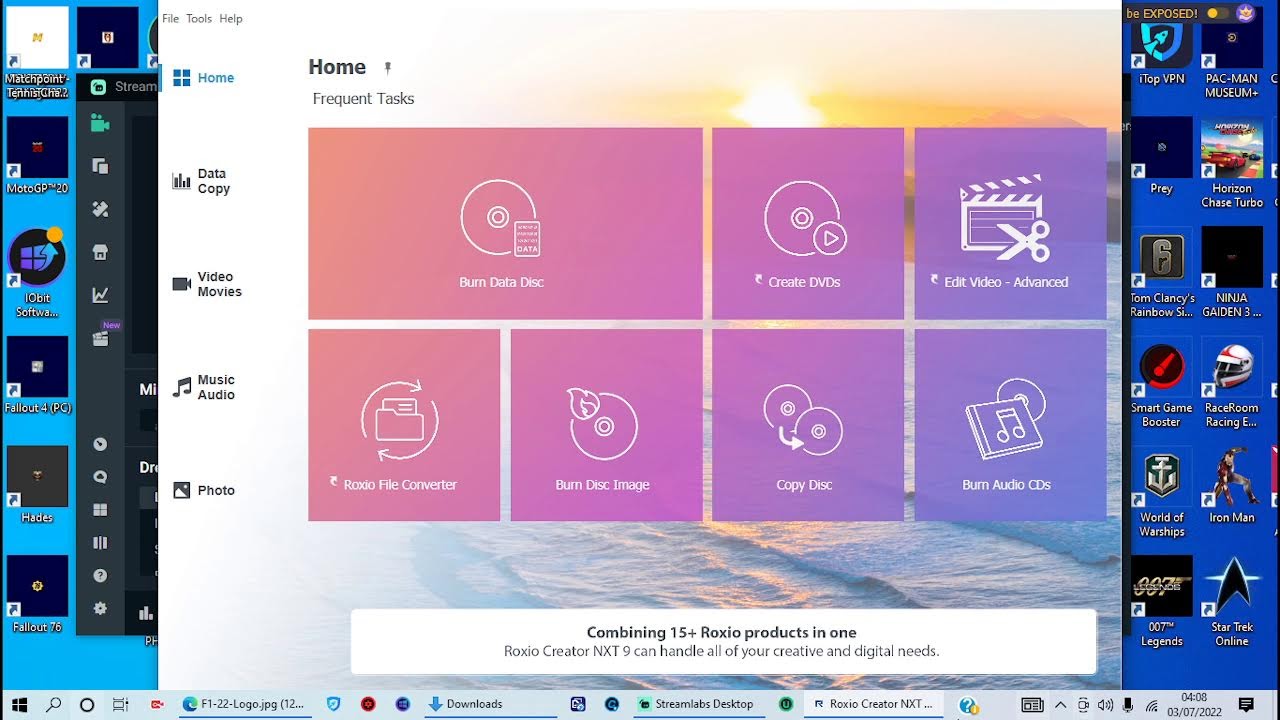Open the File menu

(171, 18)
